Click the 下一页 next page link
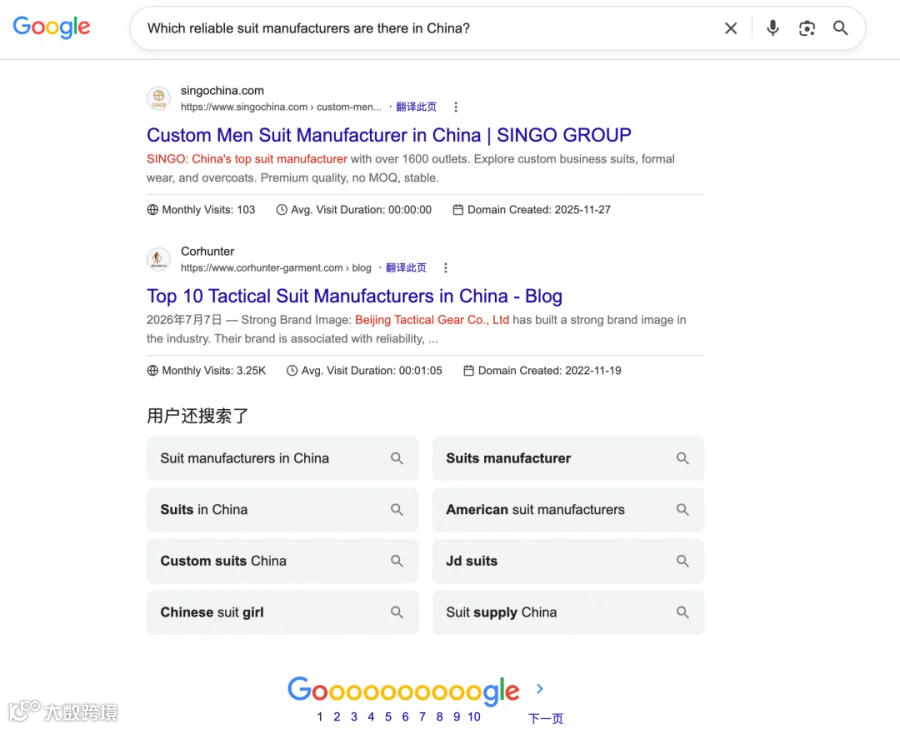Screen dimensions: 900x729 [545, 718]
